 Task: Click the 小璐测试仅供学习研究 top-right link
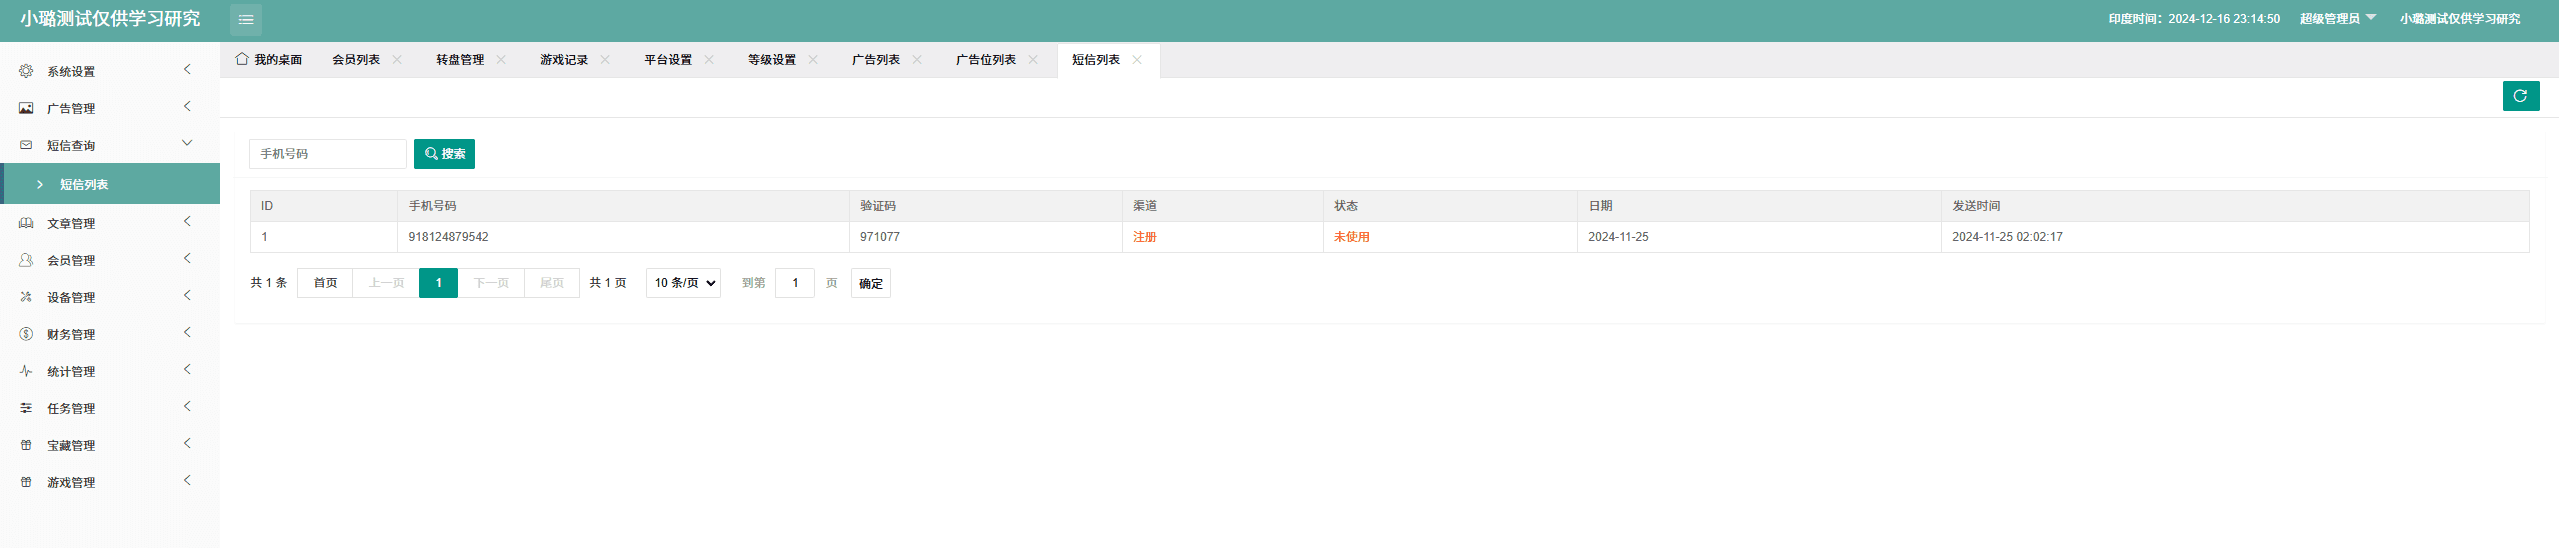point(2460,19)
